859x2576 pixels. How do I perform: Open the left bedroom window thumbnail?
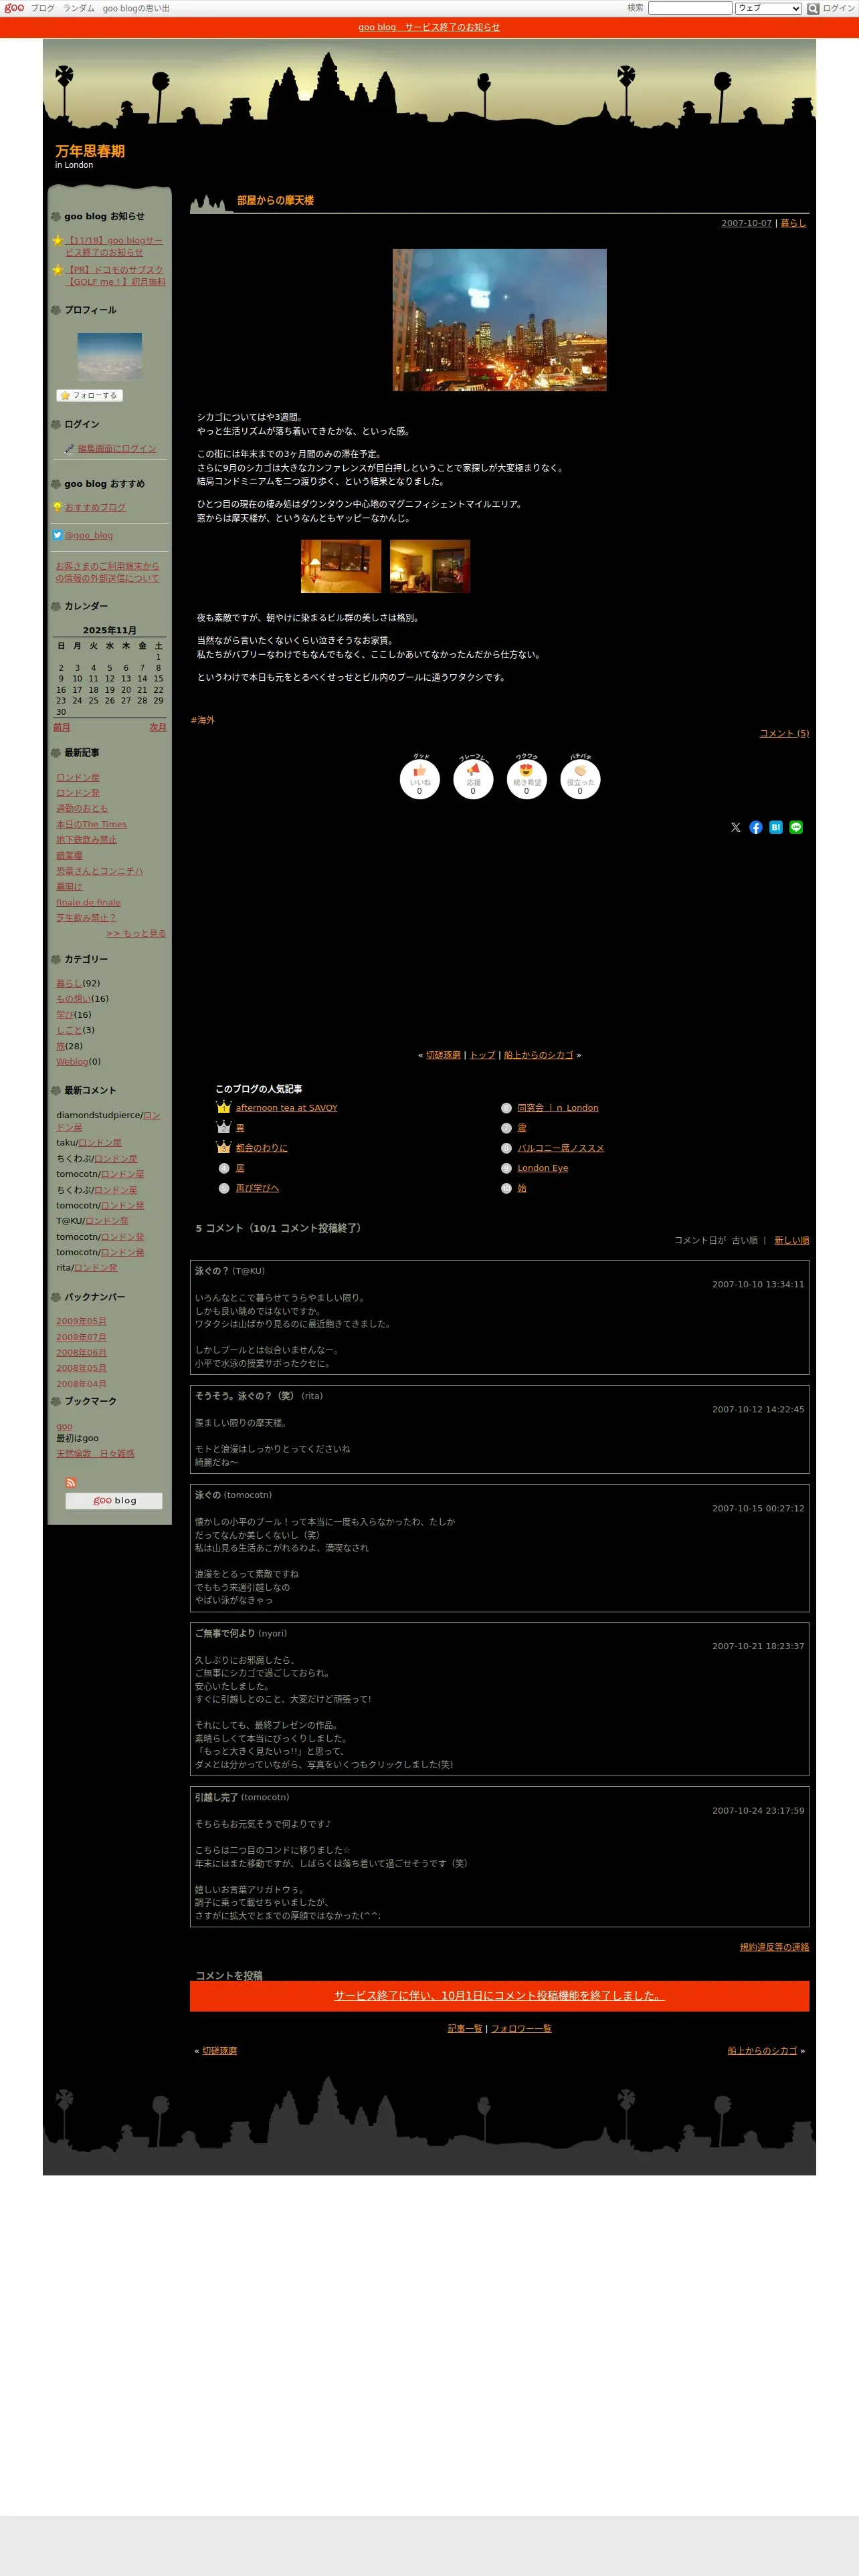[x=341, y=566]
